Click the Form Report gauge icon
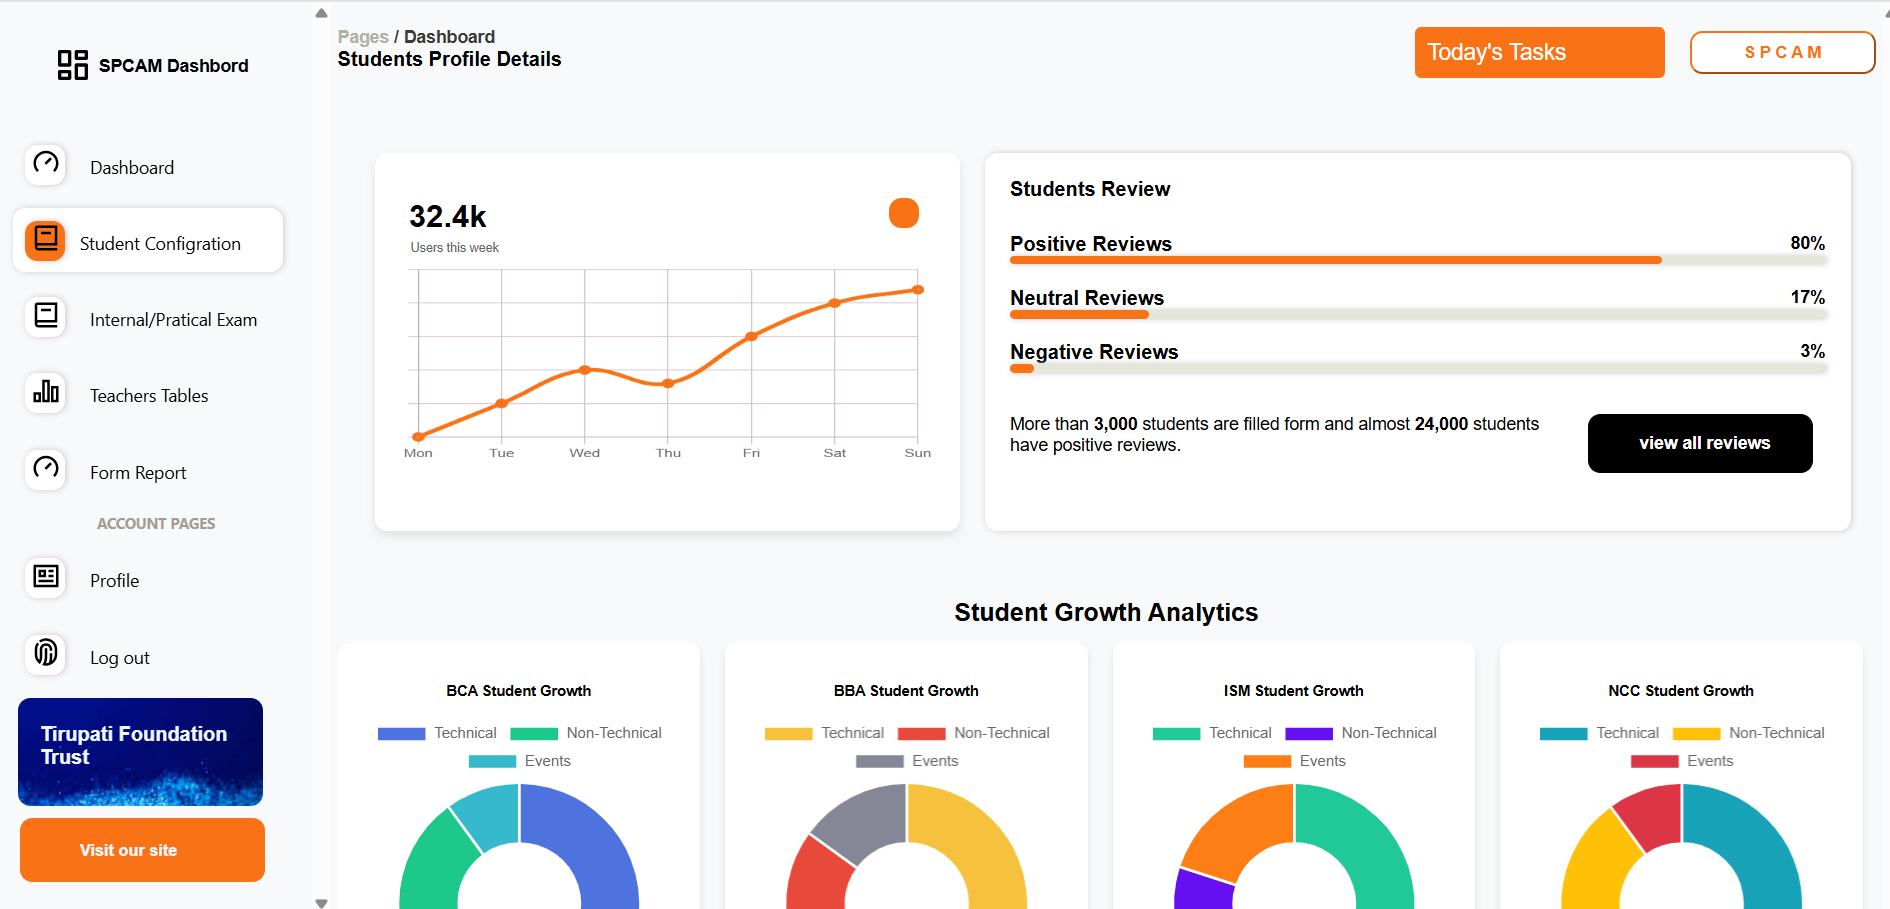This screenshot has height=909, width=1890. (x=46, y=468)
